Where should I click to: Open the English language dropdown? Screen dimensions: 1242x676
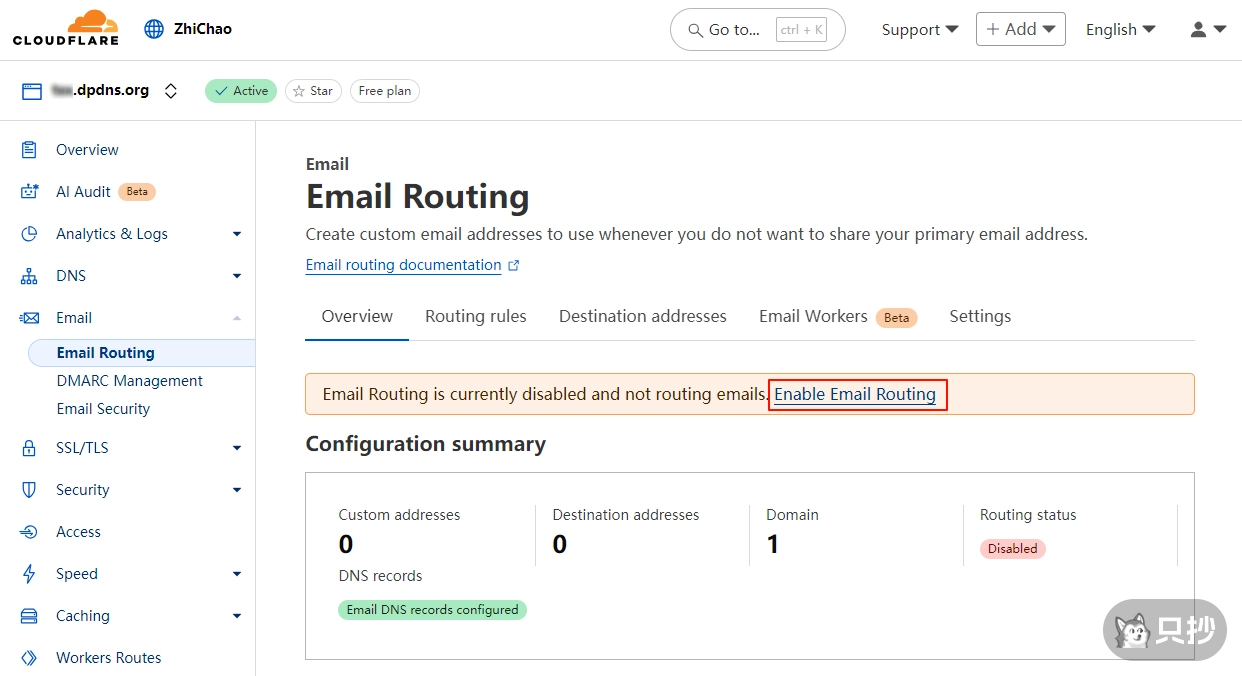pyautogui.click(x=1120, y=30)
